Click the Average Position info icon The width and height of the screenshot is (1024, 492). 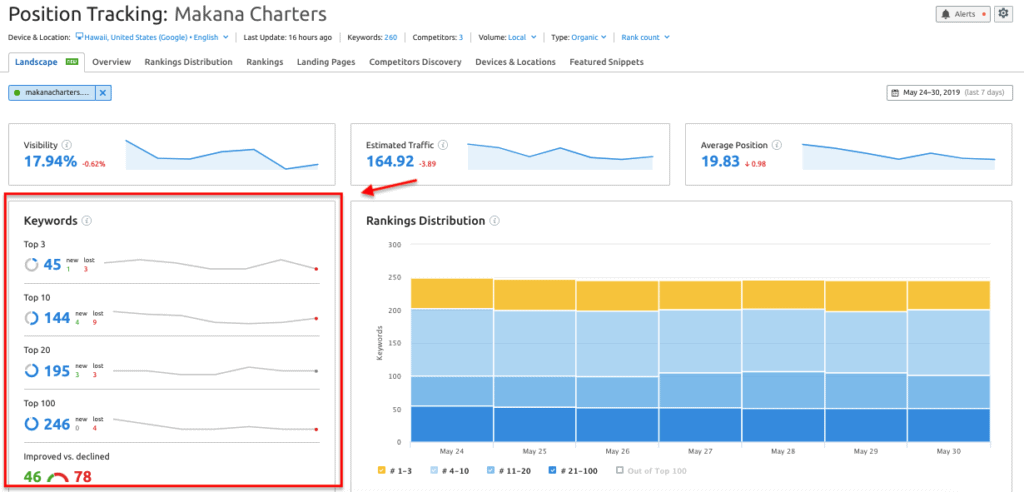click(773, 145)
